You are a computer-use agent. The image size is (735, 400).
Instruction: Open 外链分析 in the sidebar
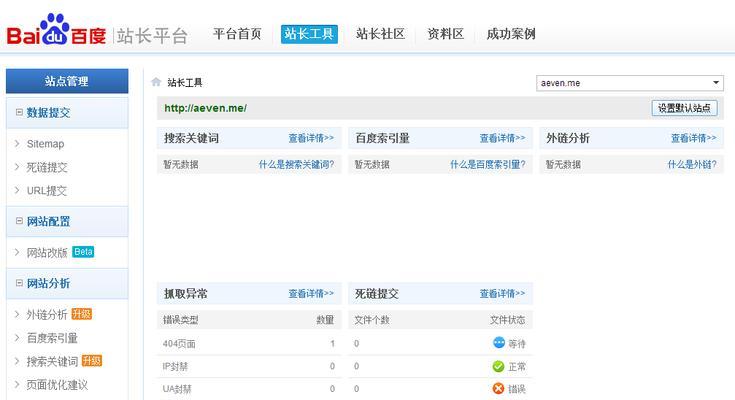click(47, 314)
